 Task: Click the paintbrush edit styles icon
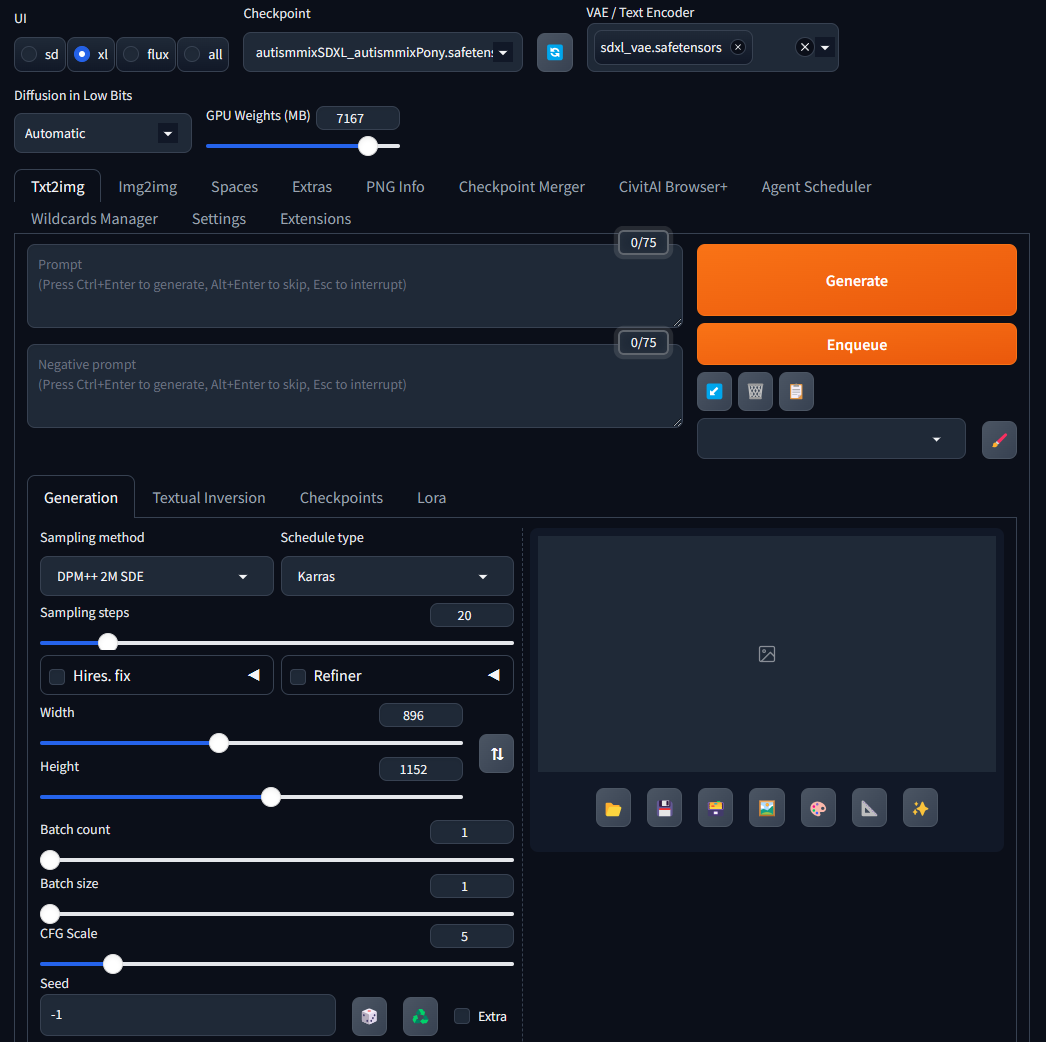tap(999, 440)
